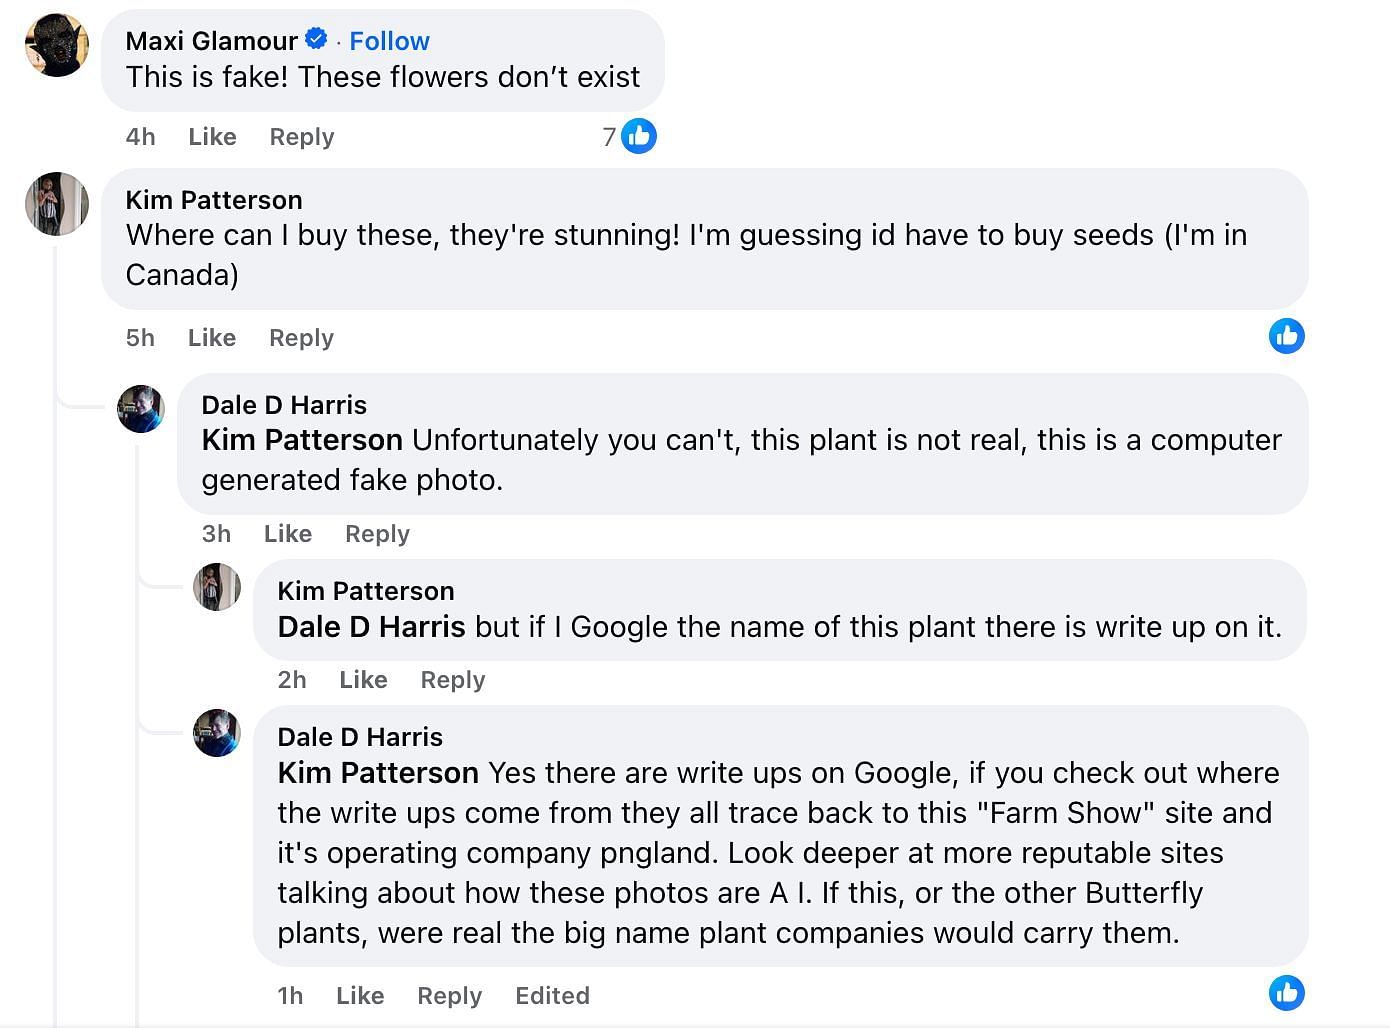The width and height of the screenshot is (1390, 1028).
Task: Reply to Maxi Glamour's comment
Action: click(x=301, y=137)
